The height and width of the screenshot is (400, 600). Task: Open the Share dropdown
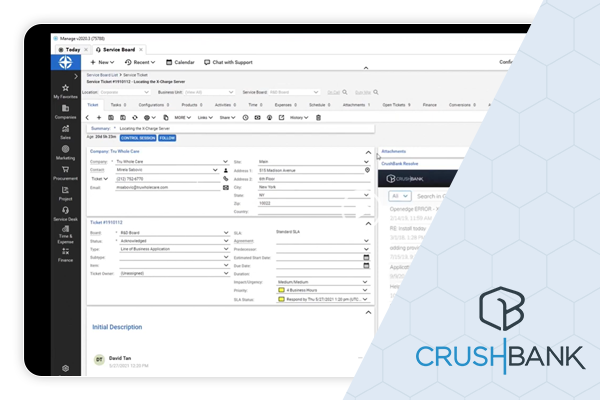(227, 118)
